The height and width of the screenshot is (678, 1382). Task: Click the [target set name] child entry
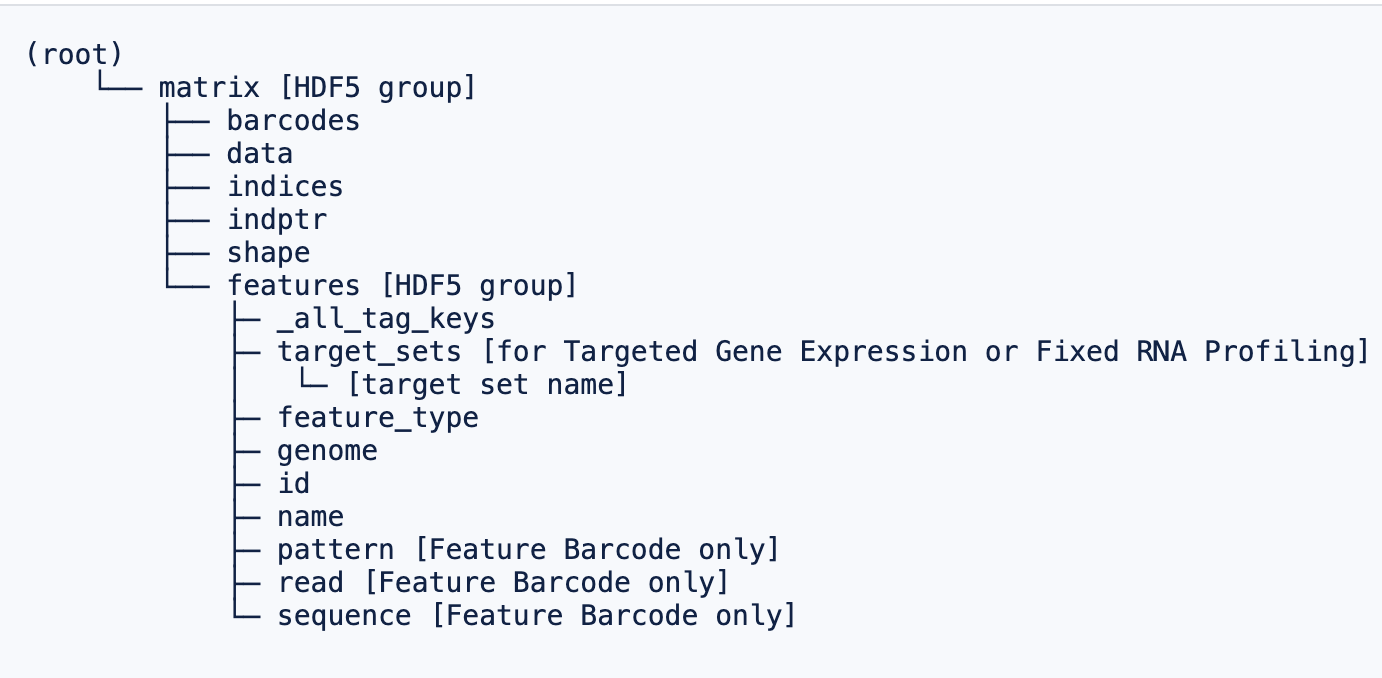tap(487, 384)
